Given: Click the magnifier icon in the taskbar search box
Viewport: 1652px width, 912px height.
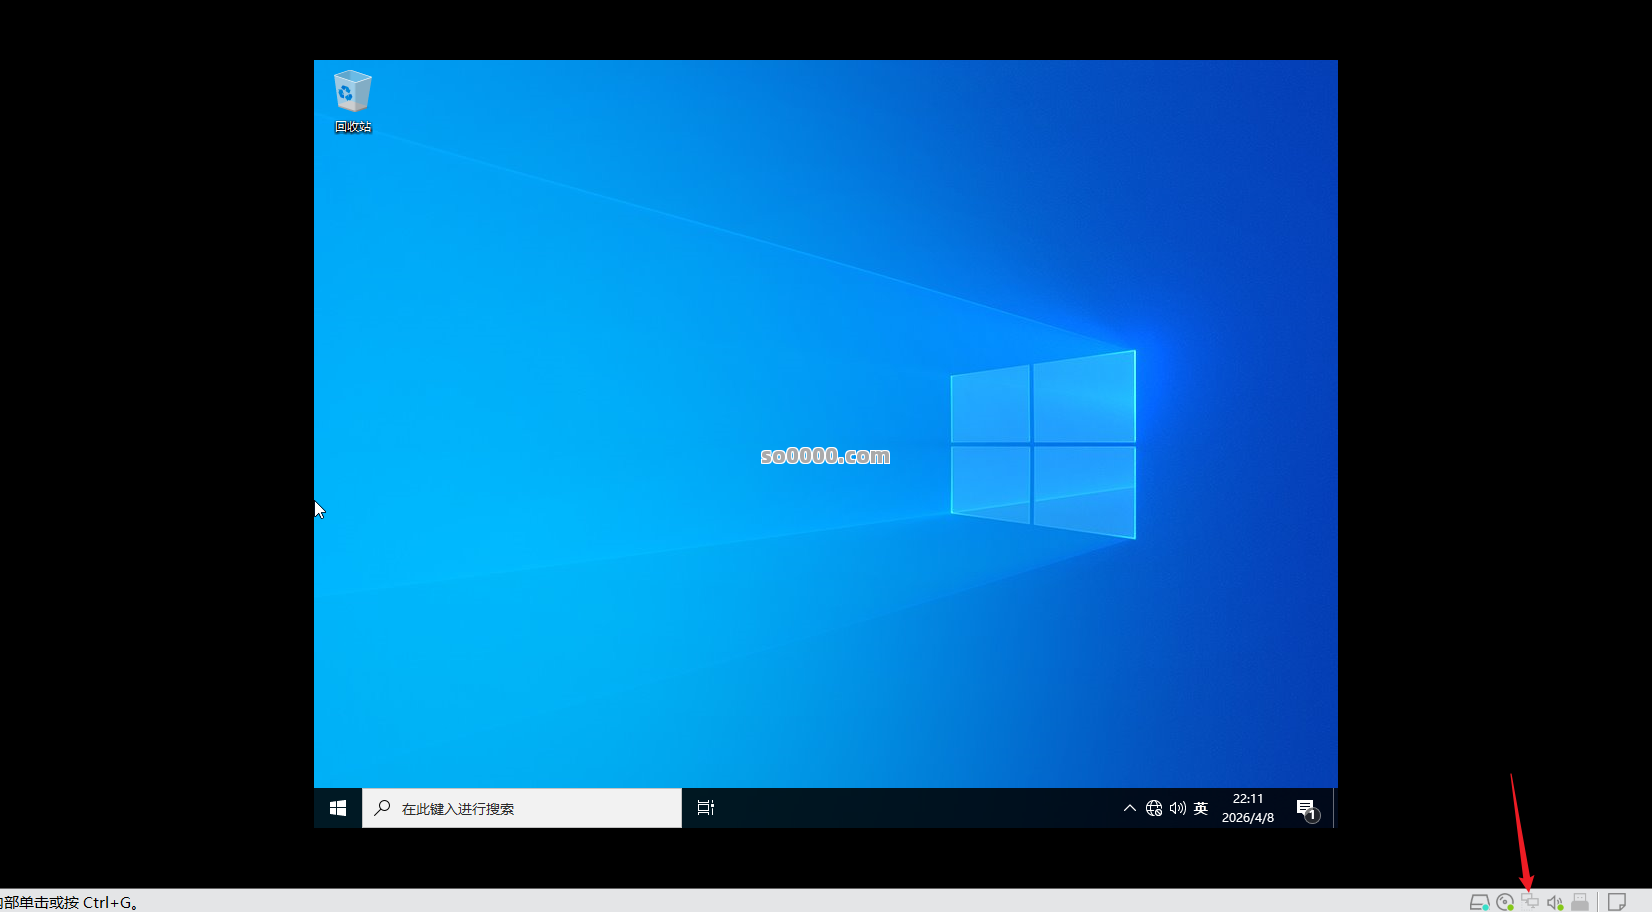Looking at the screenshot, I should (382, 808).
